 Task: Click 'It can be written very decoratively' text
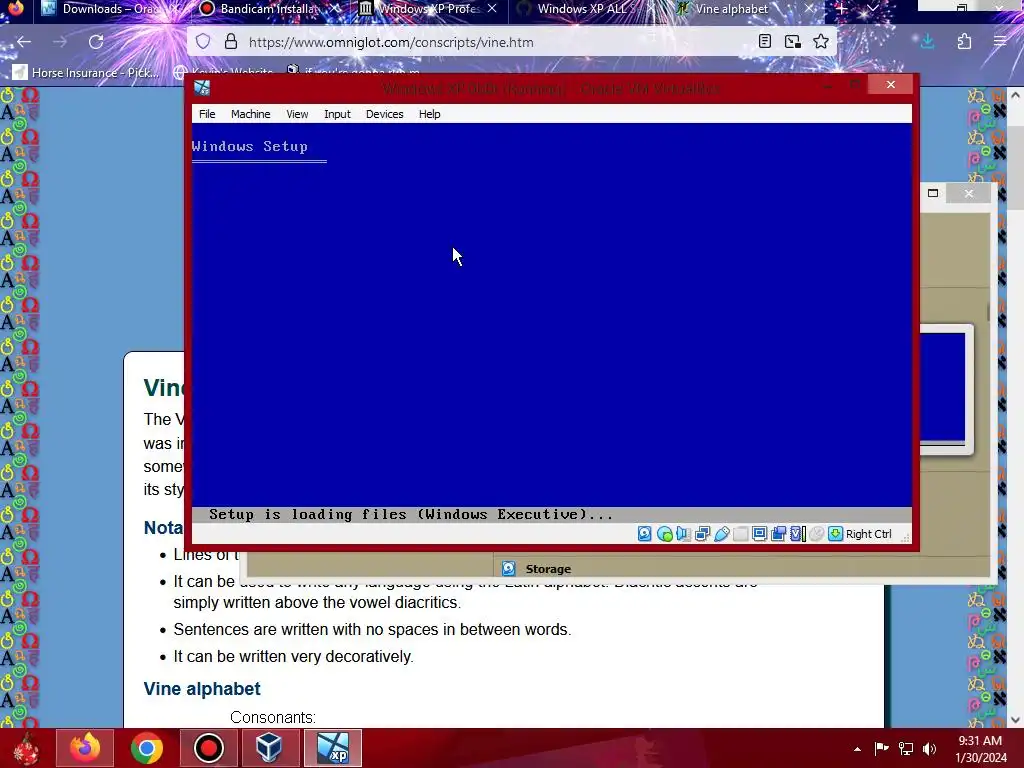(293, 656)
